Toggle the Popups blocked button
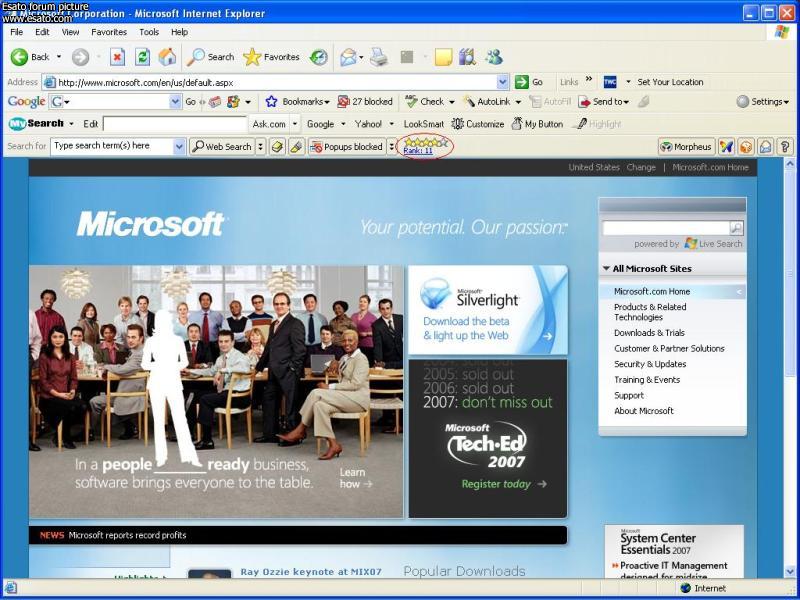 [x=347, y=147]
